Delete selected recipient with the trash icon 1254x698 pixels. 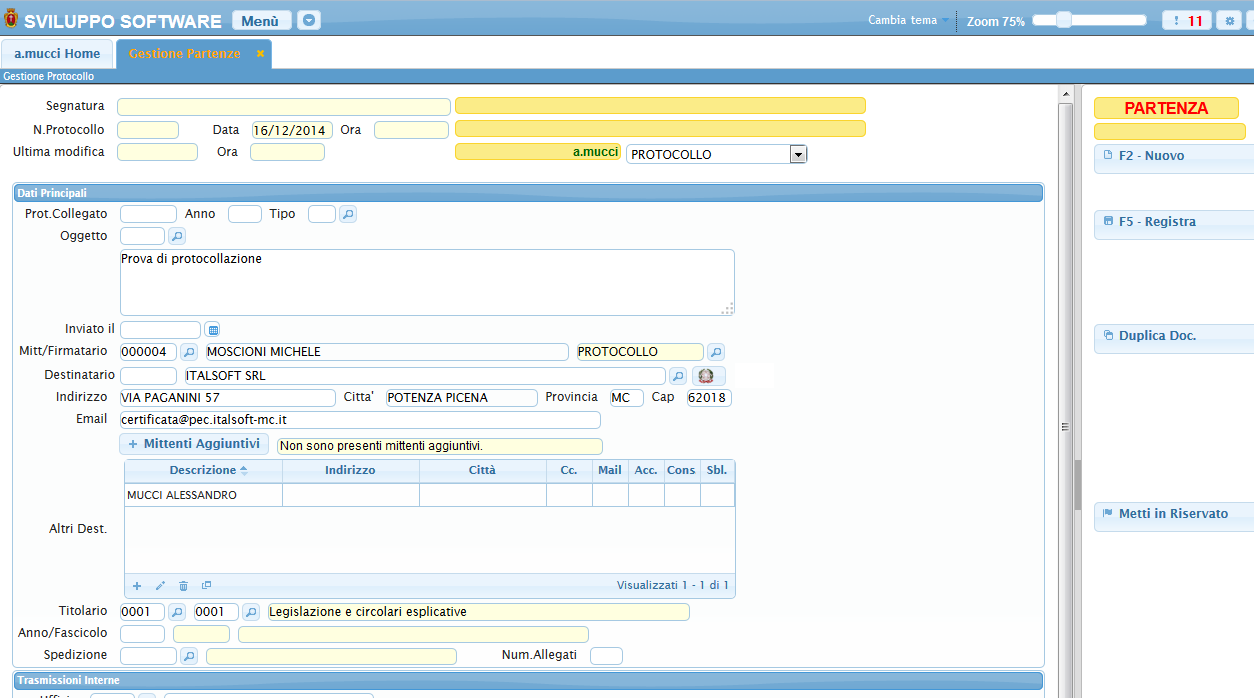tap(183, 586)
